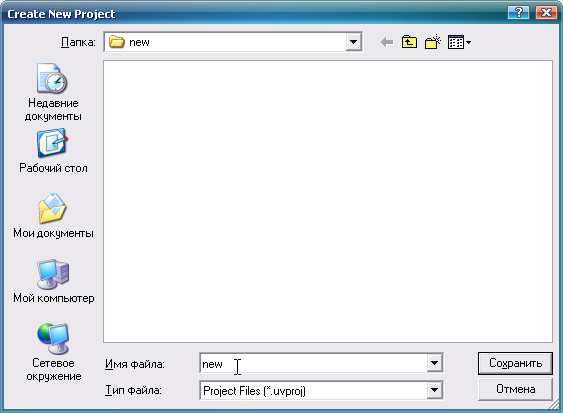Open Мои документы shortcut
The image size is (563, 413).
pyautogui.click(x=53, y=216)
